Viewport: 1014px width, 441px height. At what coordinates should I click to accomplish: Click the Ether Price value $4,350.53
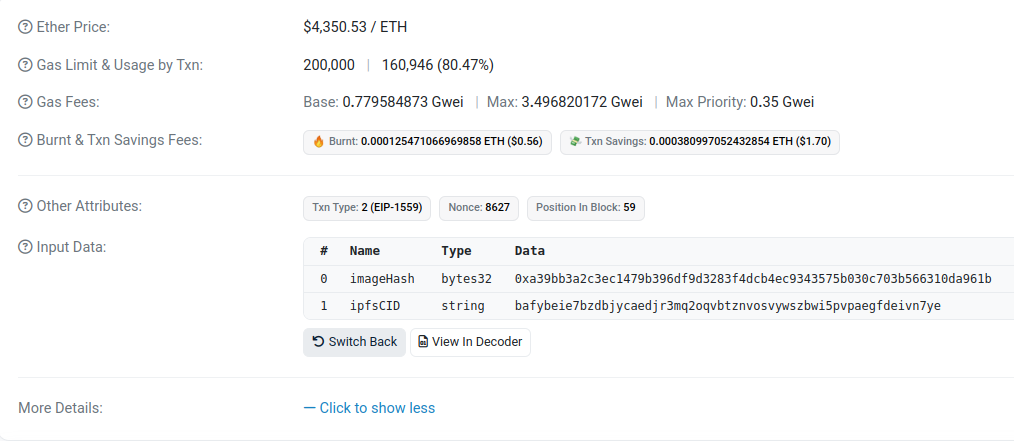(355, 27)
